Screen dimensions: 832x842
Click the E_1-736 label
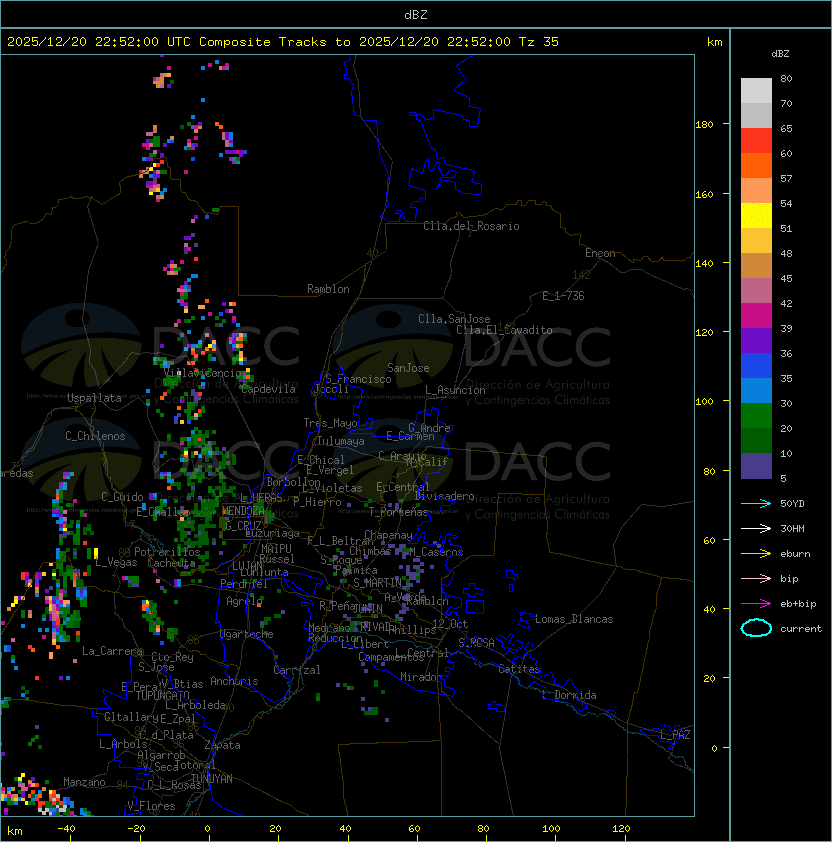click(x=563, y=296)
